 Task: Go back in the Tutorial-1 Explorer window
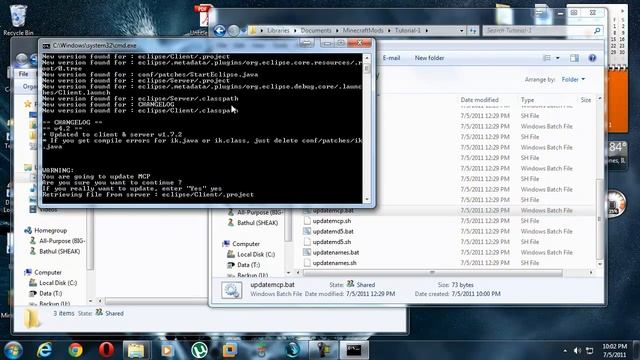pyautogui.click(x=220, y=31)
